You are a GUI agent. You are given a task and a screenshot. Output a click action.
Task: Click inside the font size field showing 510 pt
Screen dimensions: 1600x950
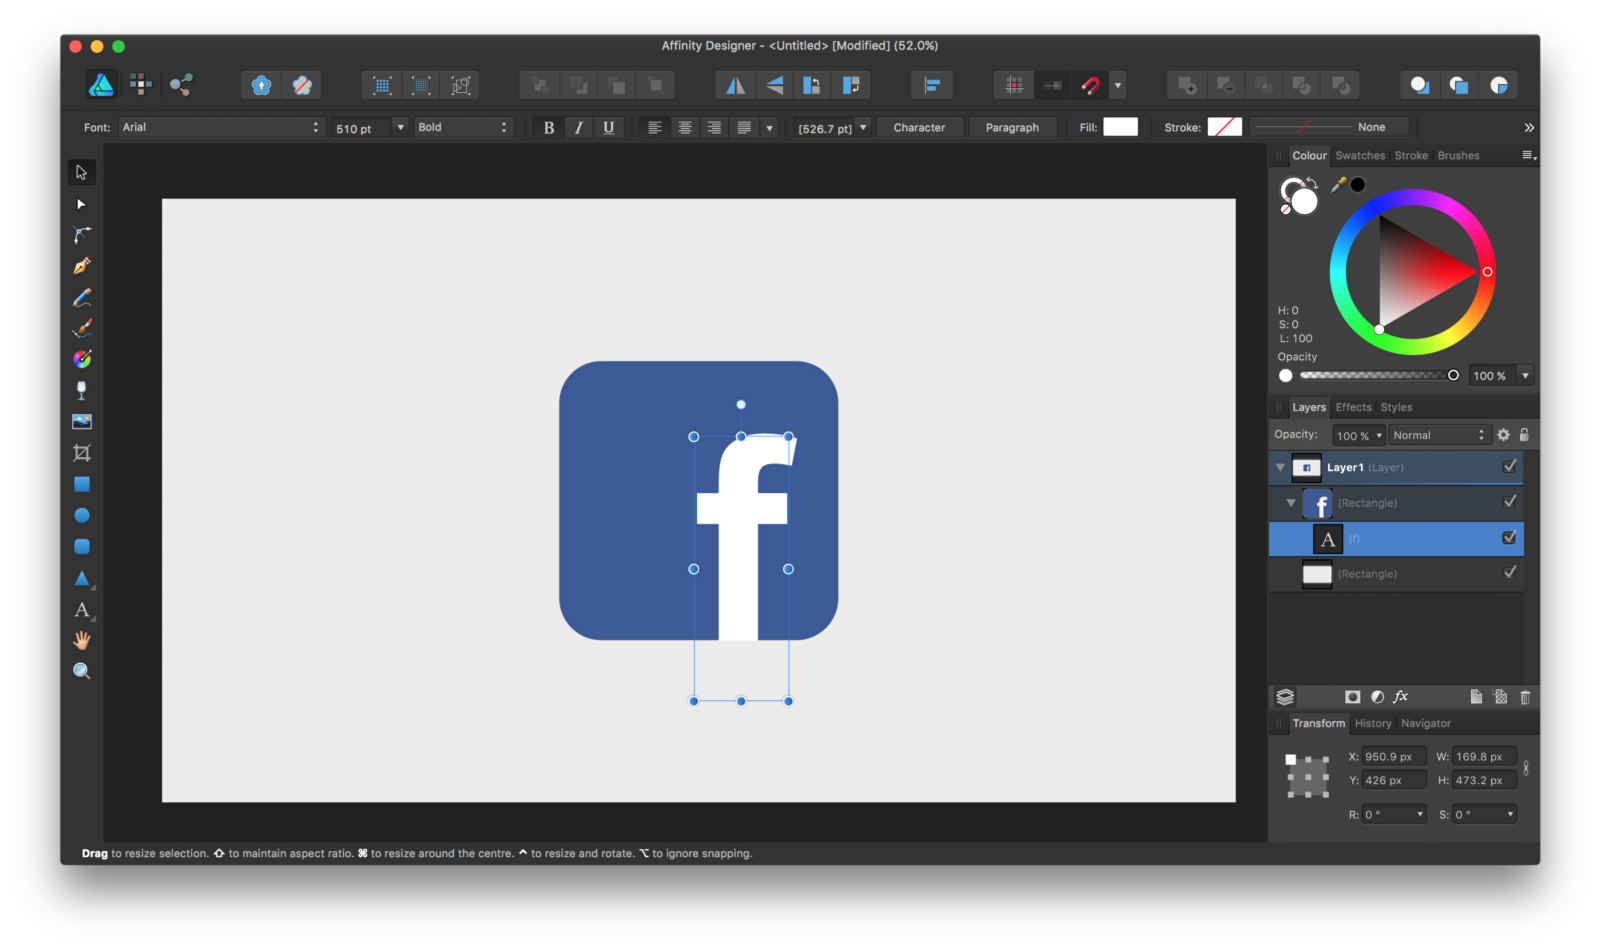(360, 127)
